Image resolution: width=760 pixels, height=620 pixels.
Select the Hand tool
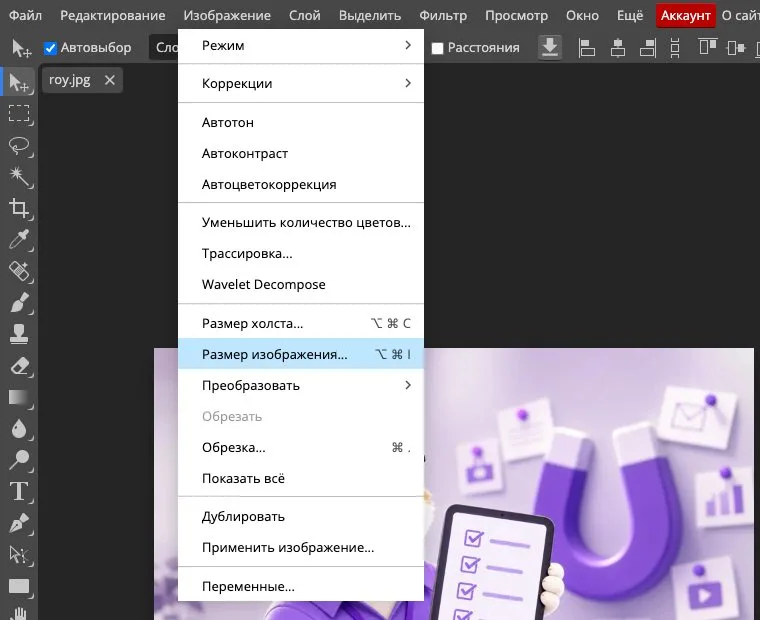[x=19, y=613]
